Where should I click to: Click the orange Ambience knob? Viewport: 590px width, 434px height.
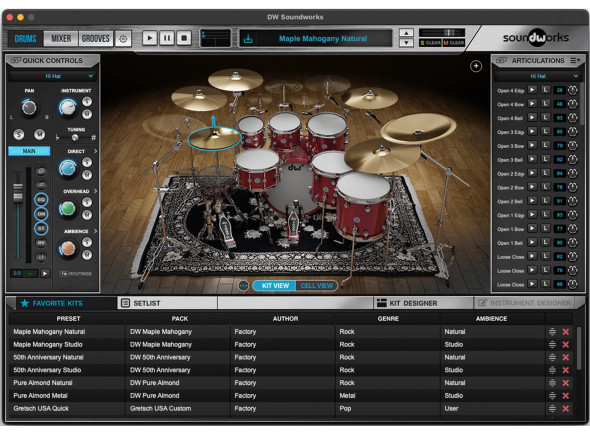[67, 249]
